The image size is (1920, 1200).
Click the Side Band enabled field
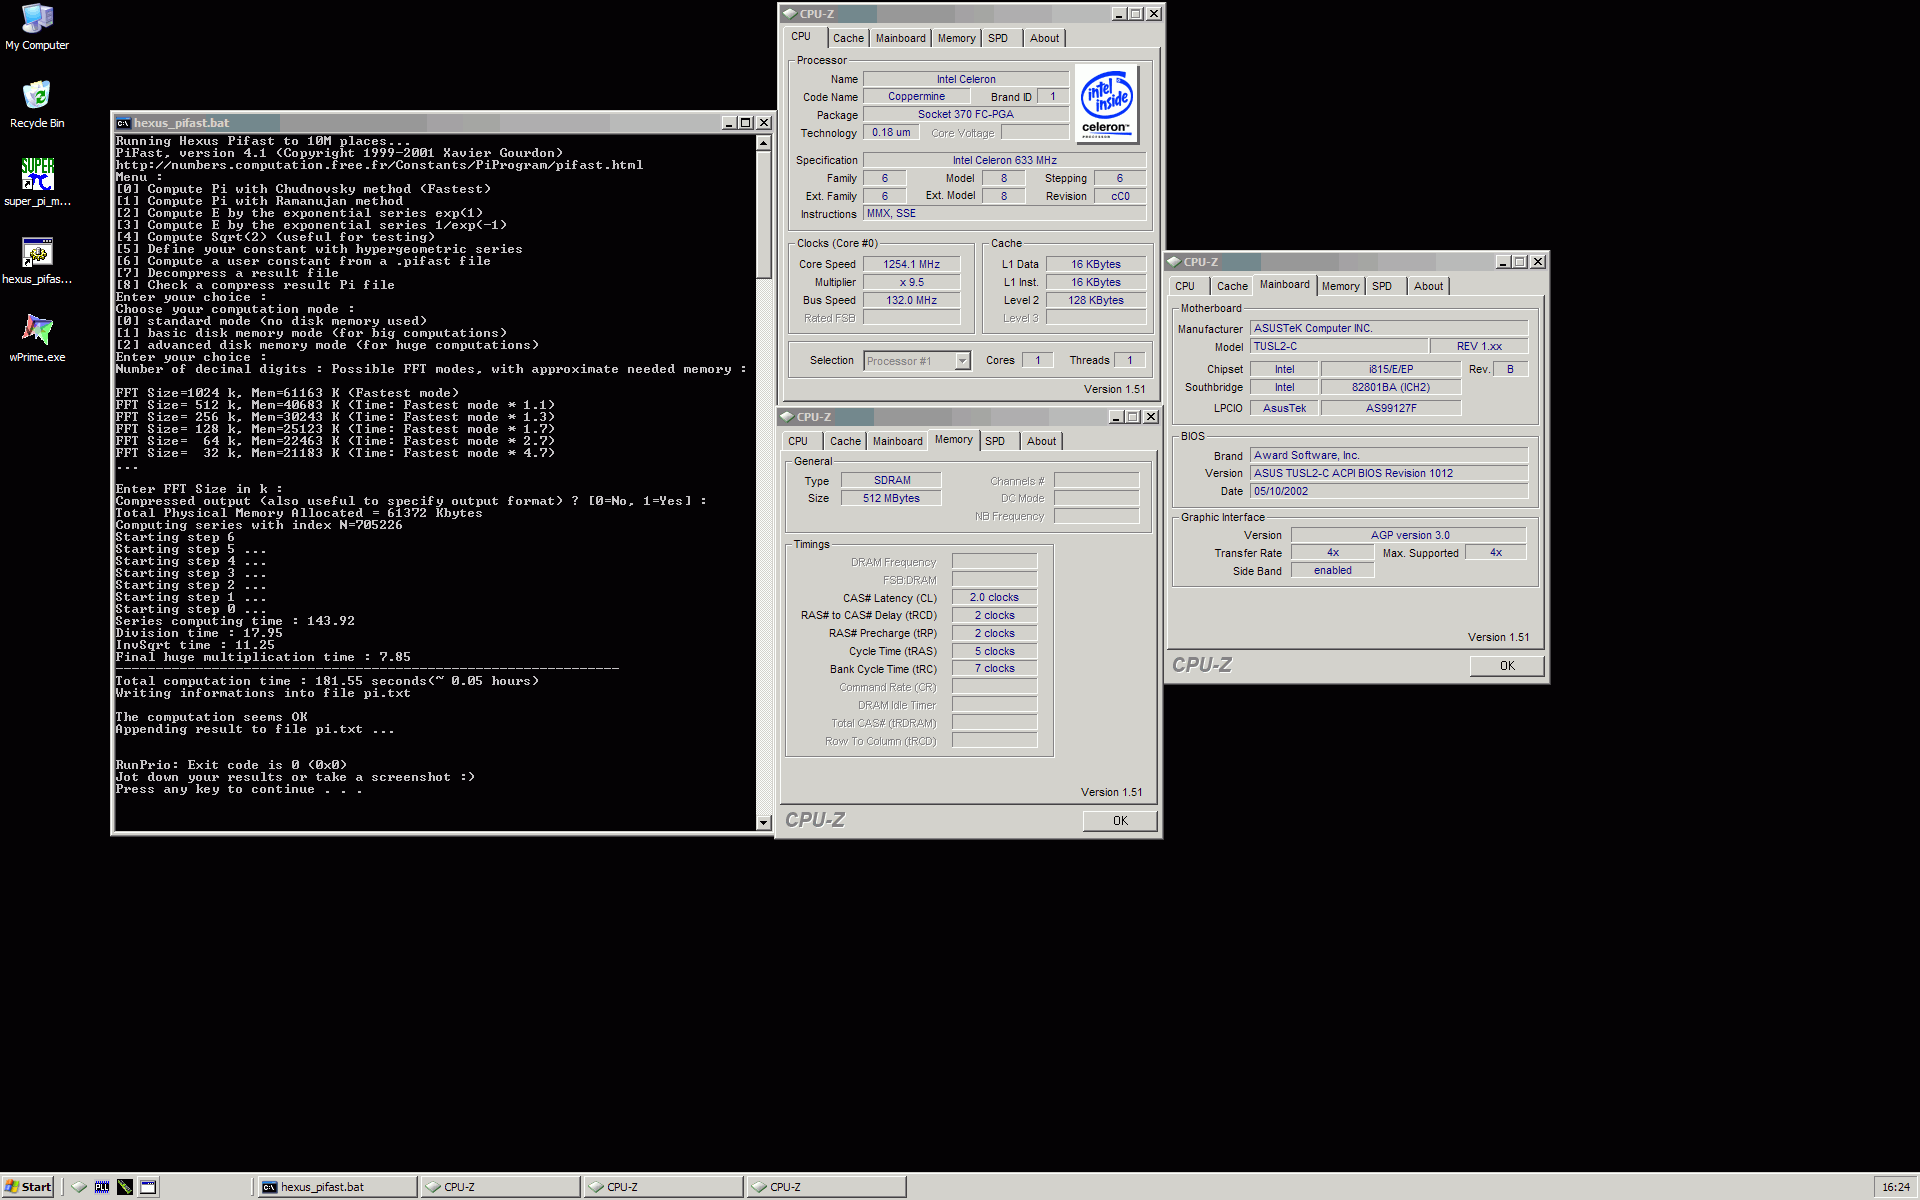[1332, 571]
